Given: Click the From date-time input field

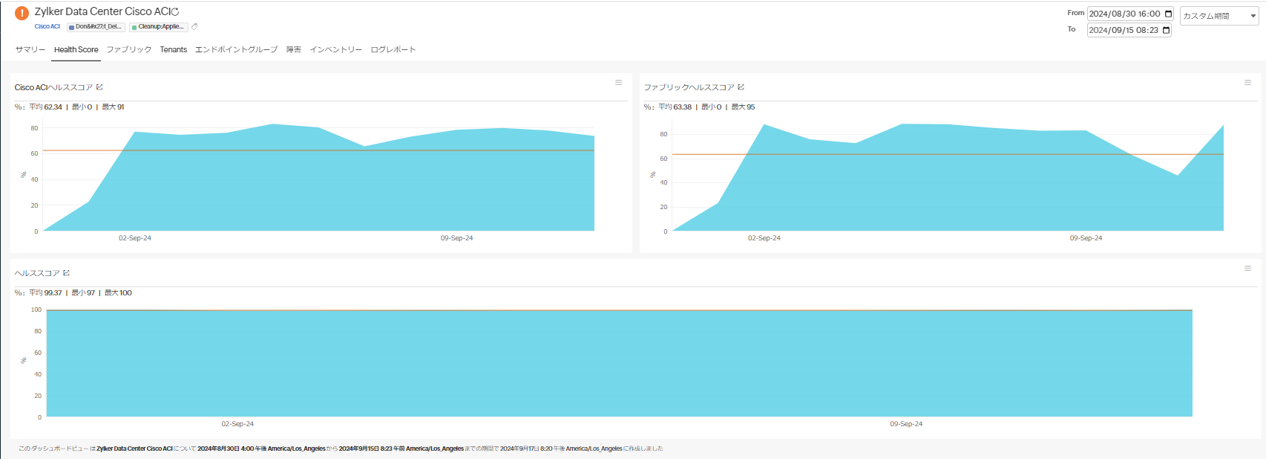Looking at the screenshot, I should (1129, 14).
